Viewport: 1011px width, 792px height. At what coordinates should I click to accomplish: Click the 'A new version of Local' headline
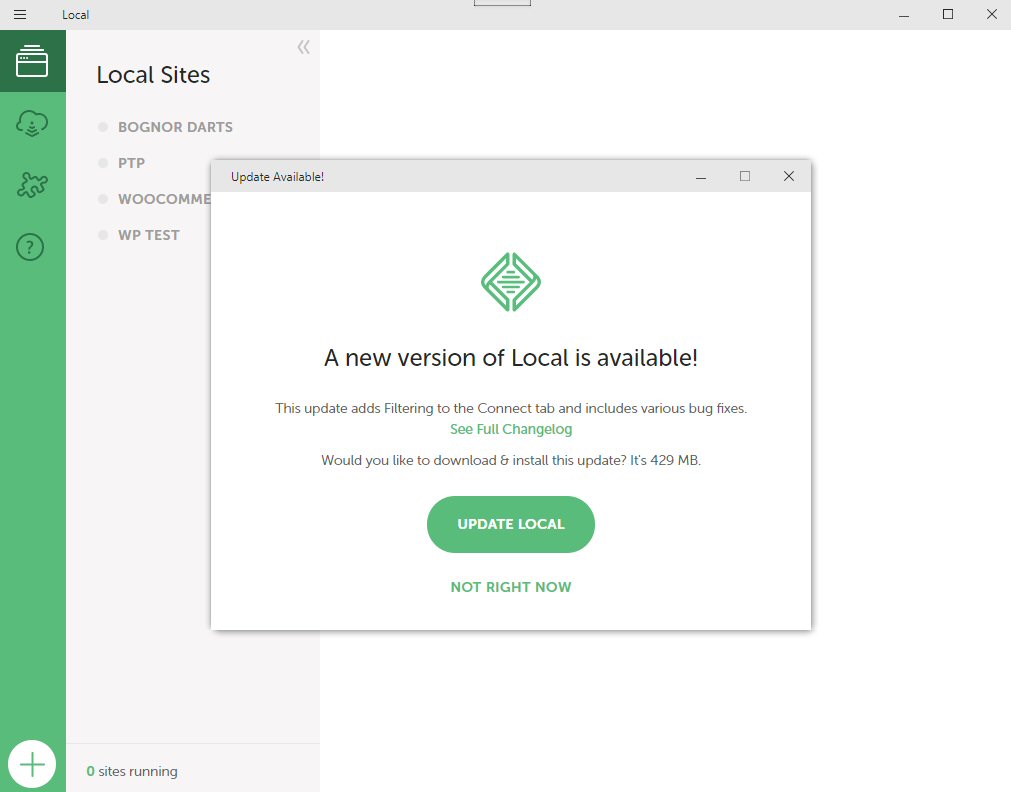(x=511, y=358)
